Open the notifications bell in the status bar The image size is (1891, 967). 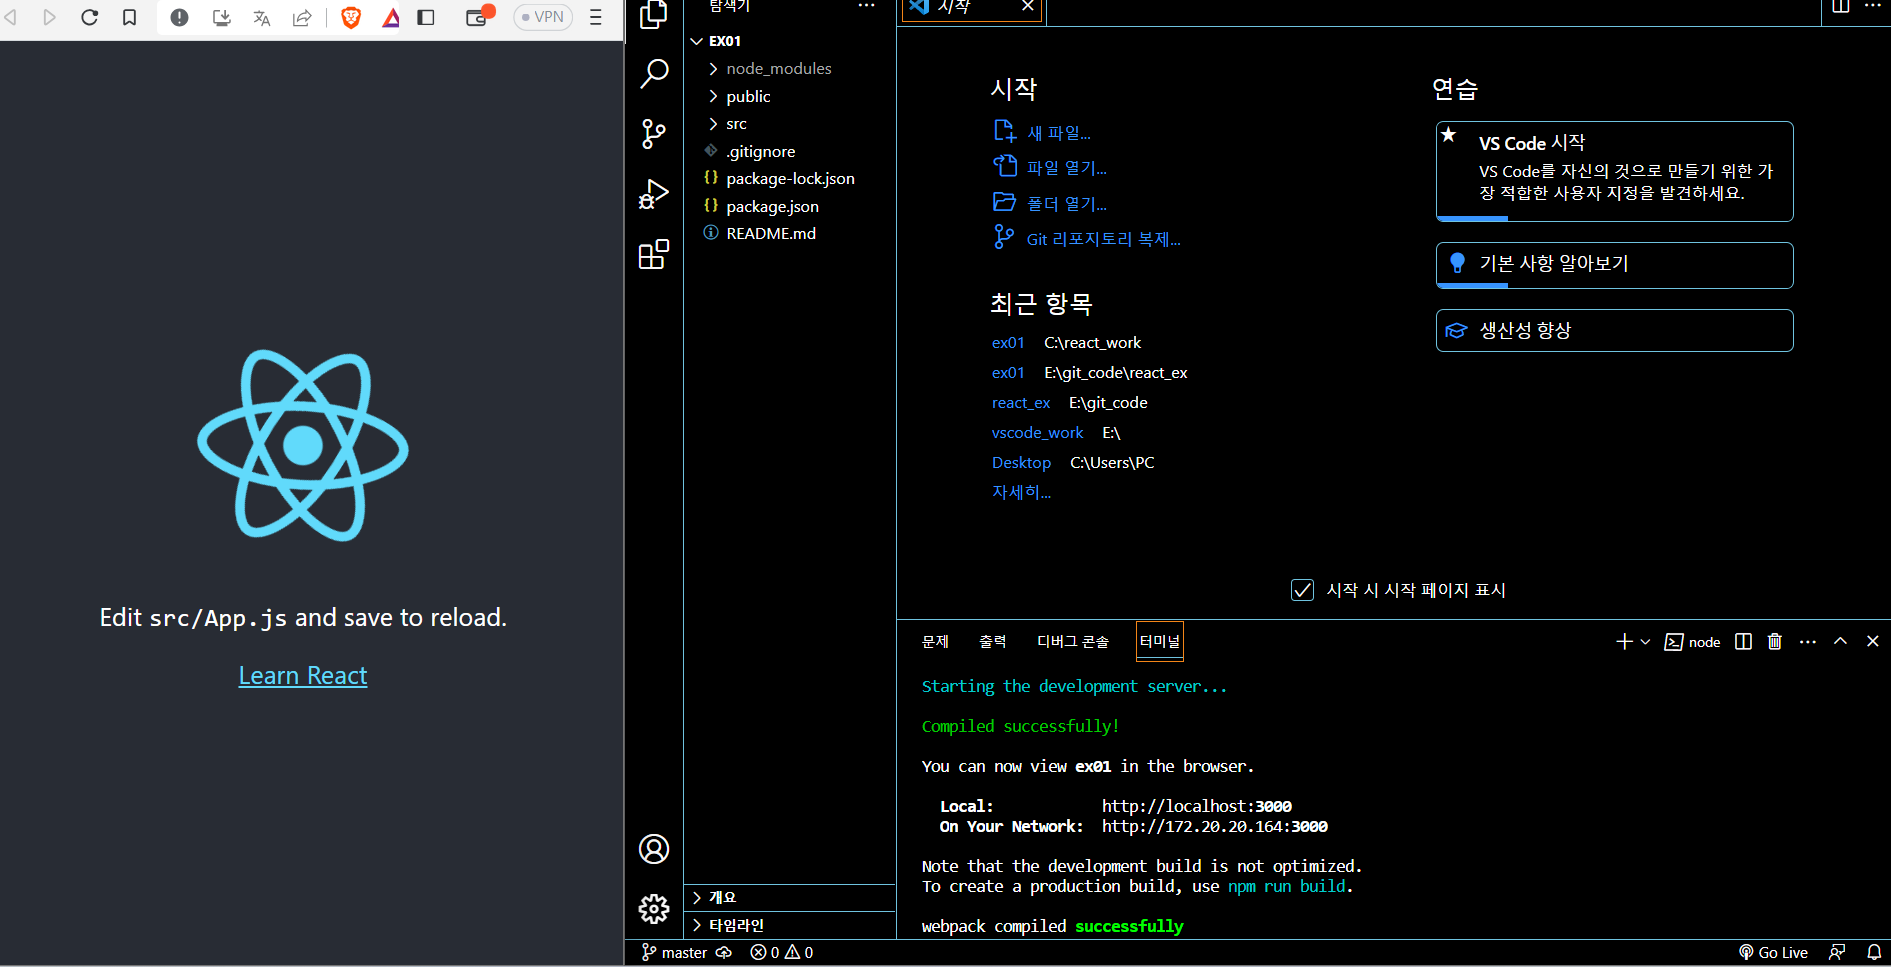point(1874,952)
